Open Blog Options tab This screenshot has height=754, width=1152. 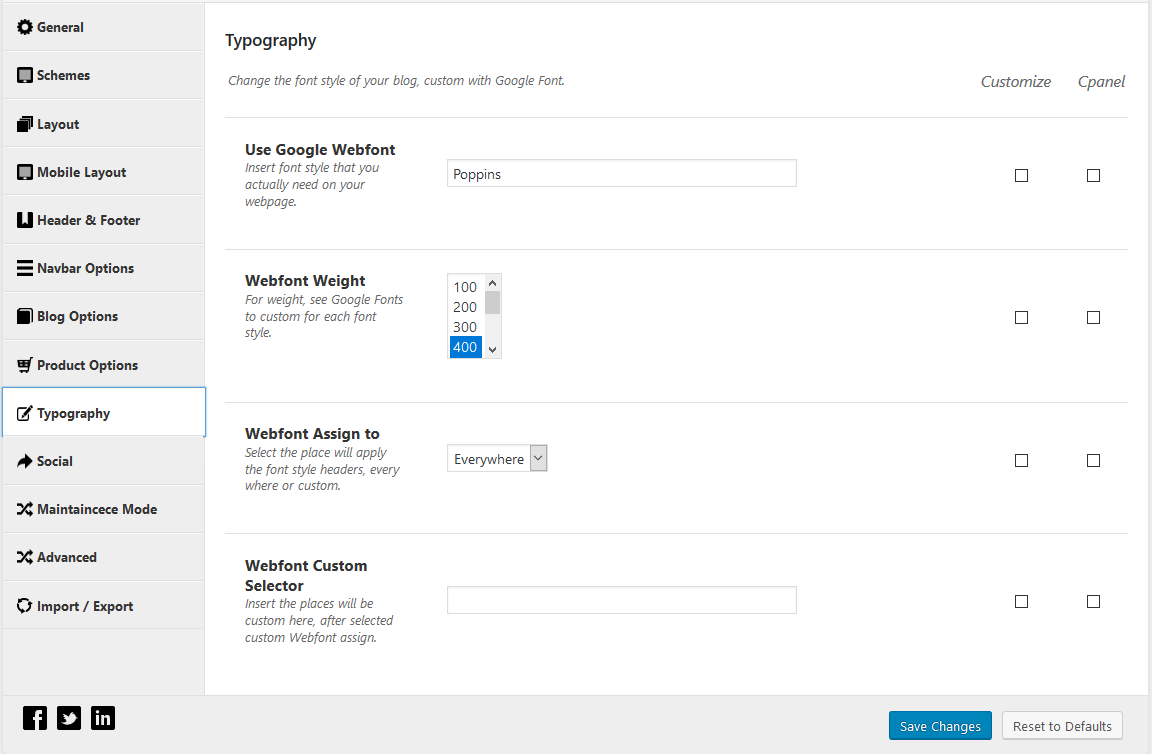coord(104,316)
